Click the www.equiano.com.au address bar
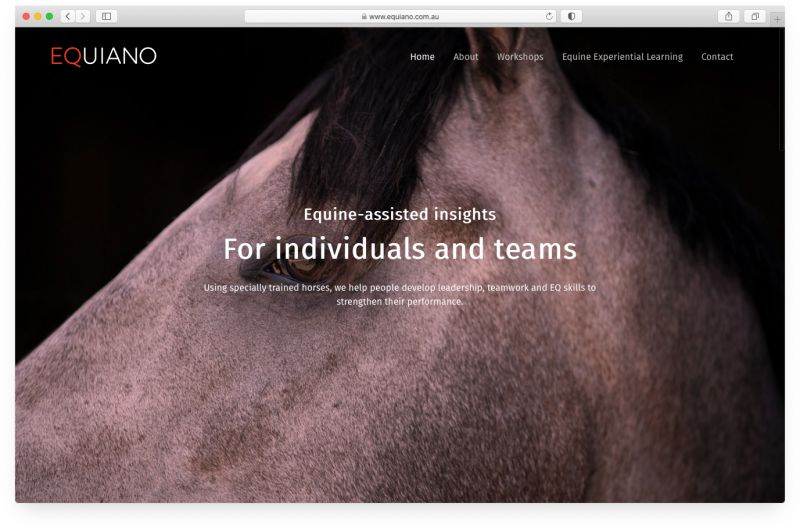 pos(400,16)
